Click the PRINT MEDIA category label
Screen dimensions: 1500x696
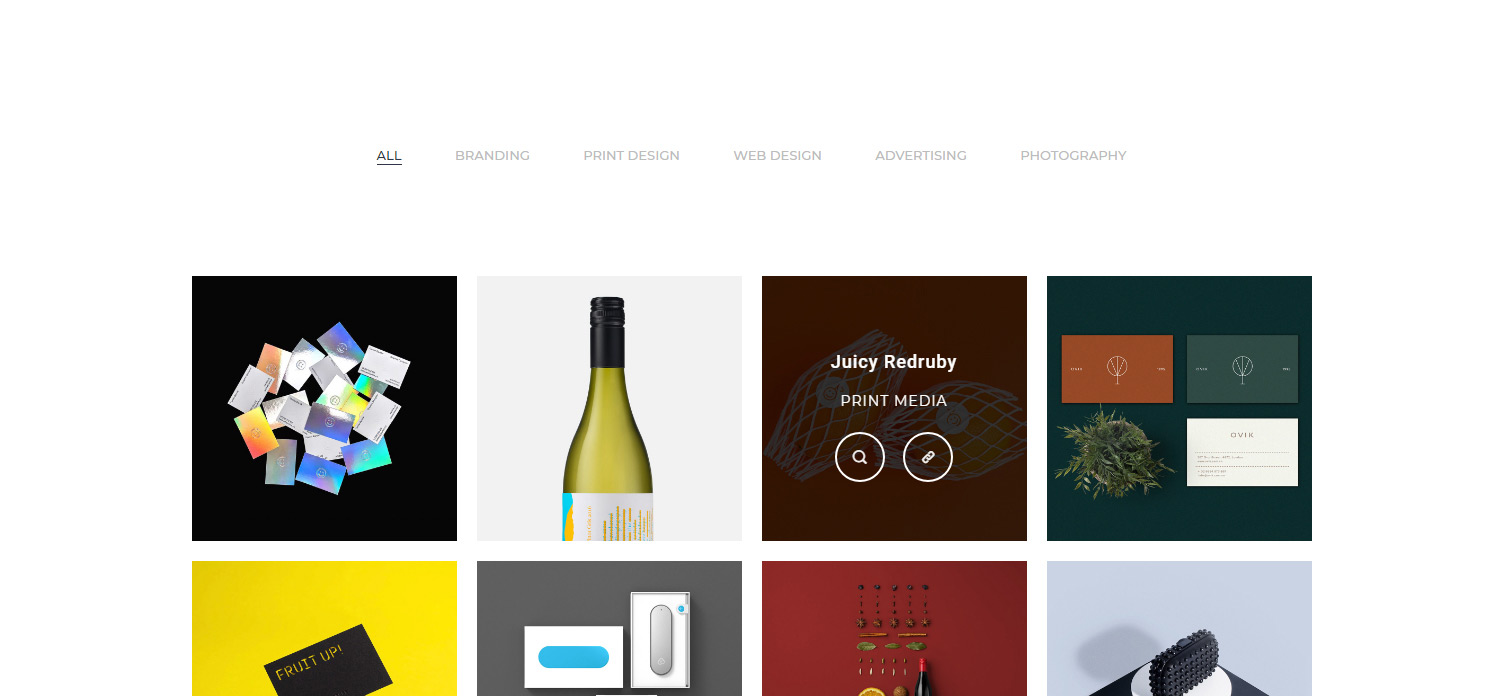click(894, 401)
